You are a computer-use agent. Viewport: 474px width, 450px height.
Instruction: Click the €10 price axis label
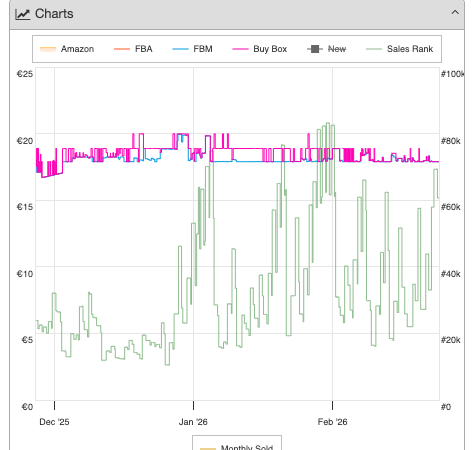coord(25,274)
